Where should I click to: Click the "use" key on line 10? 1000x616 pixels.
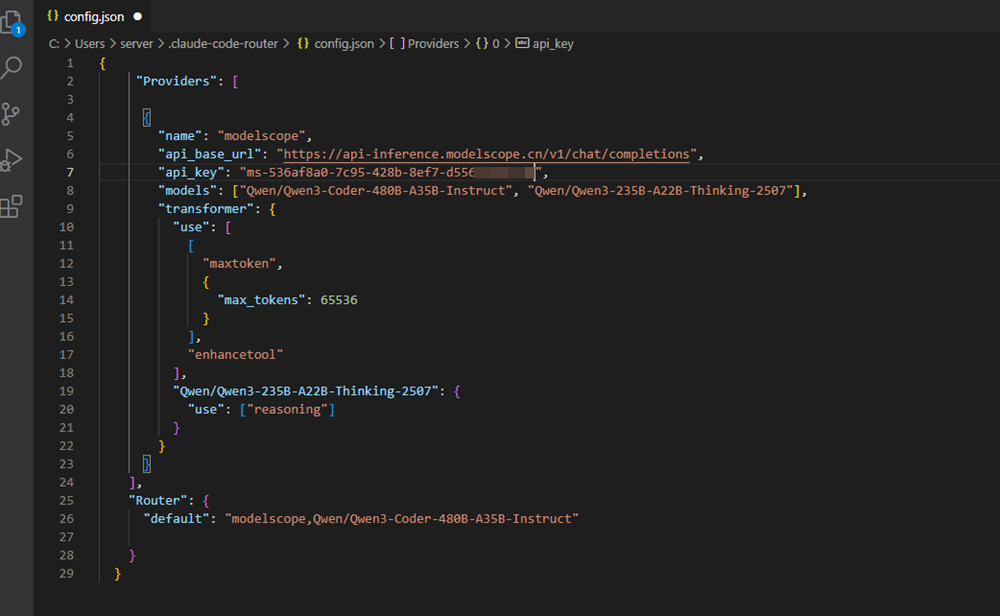[191, 227]
